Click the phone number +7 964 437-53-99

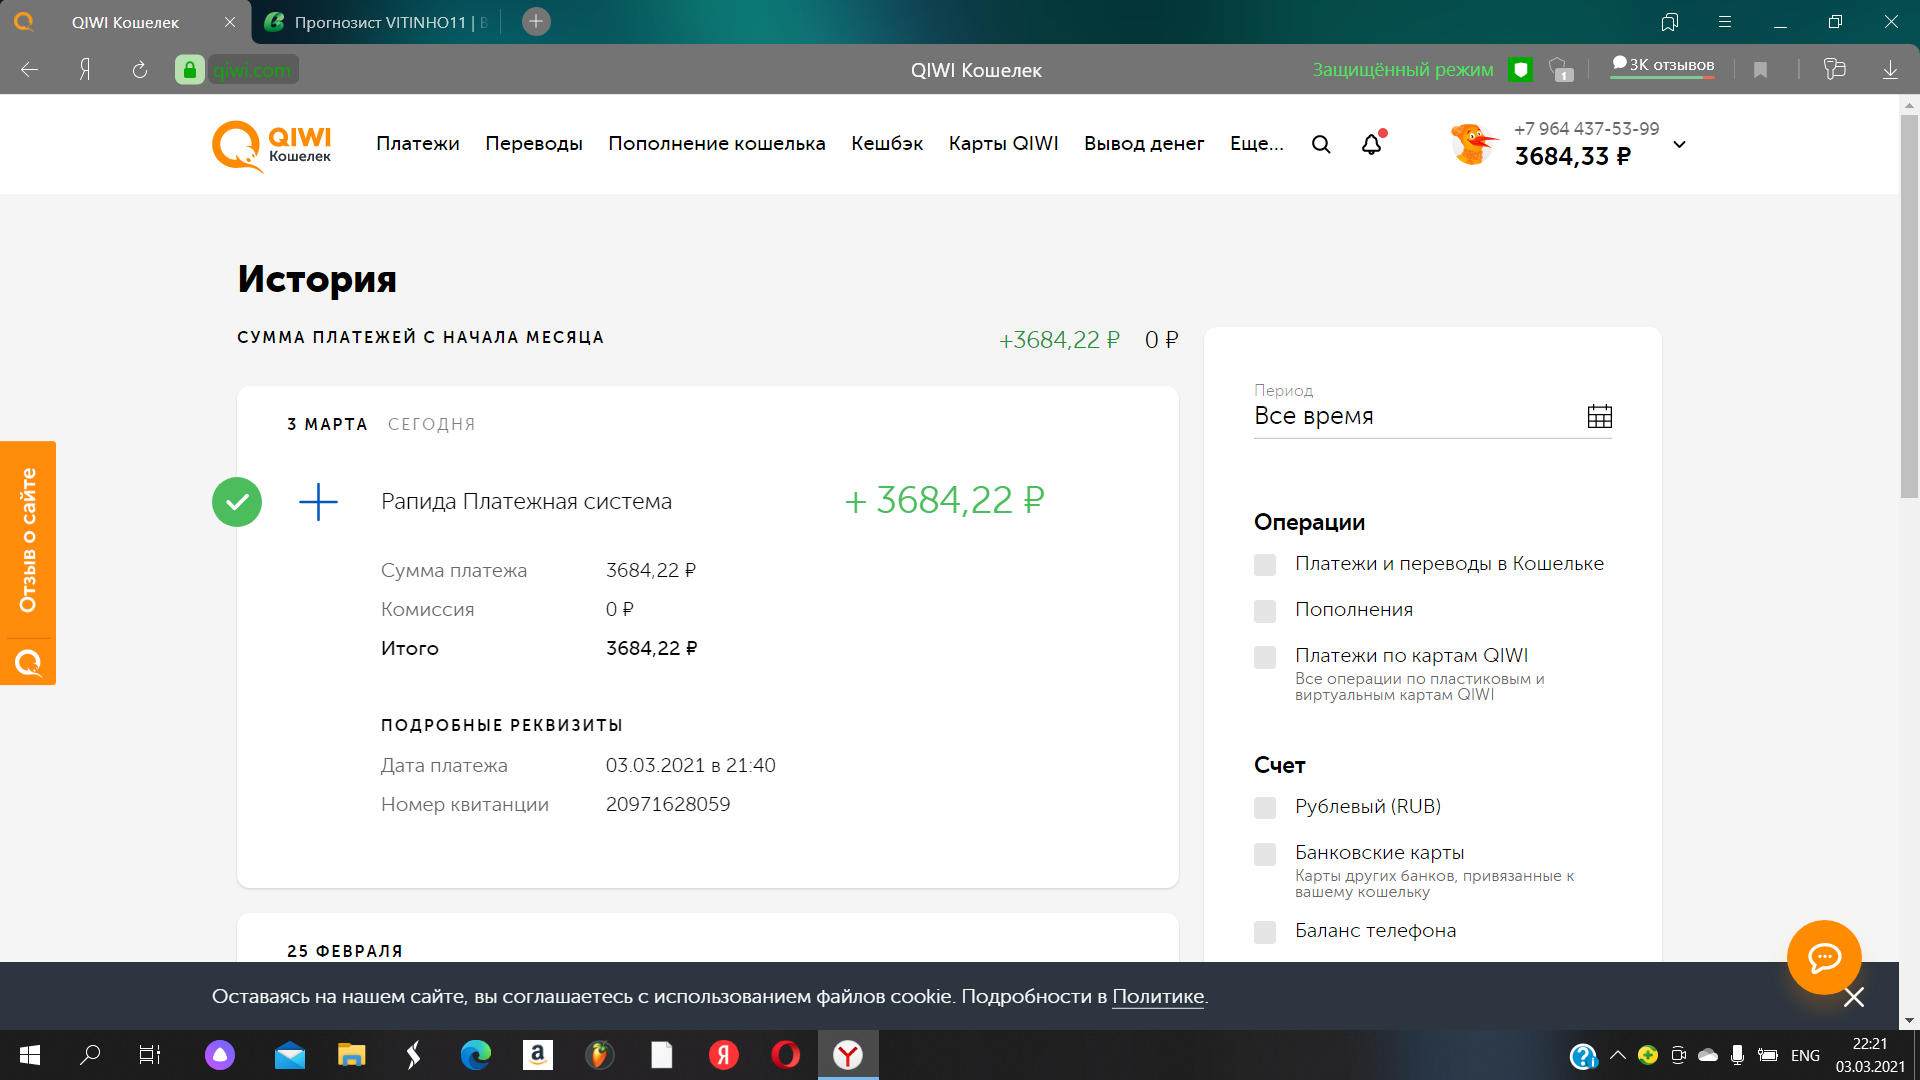(1586, 129)
